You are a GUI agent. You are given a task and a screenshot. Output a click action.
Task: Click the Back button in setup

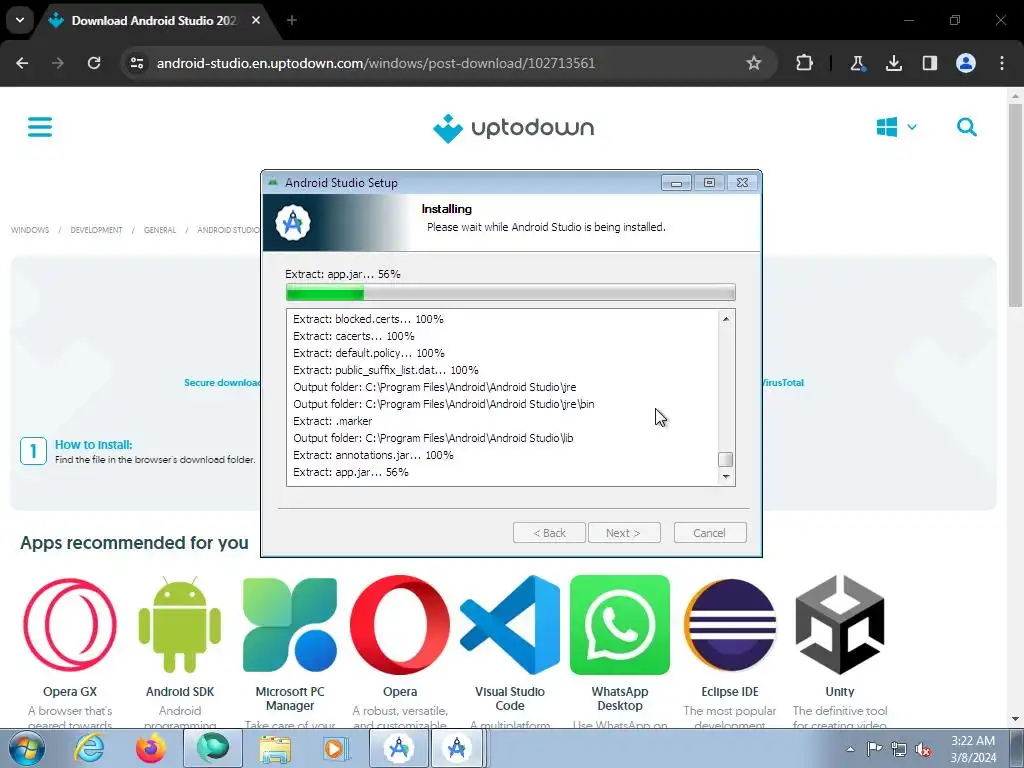pos(549,533)
